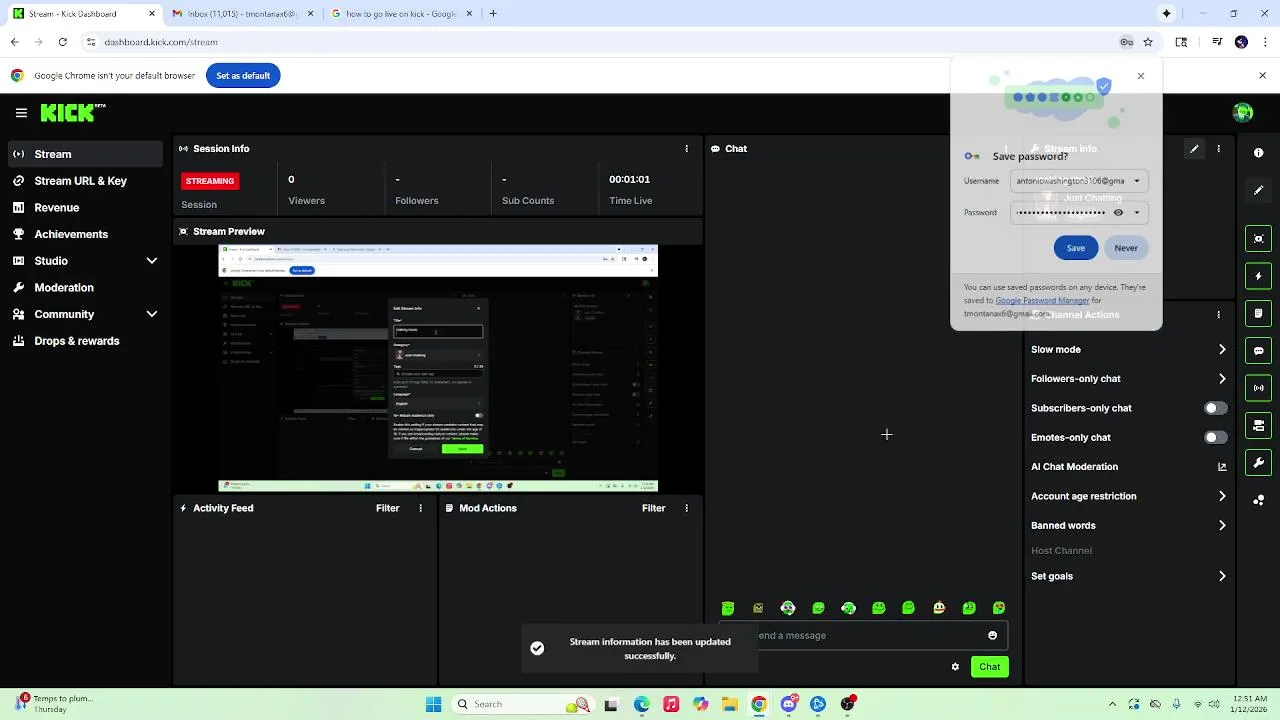Screen dimensions: 1280x720
Task: Save the password with Save button
Action: pyautogui.click(x=1075, y=248)
